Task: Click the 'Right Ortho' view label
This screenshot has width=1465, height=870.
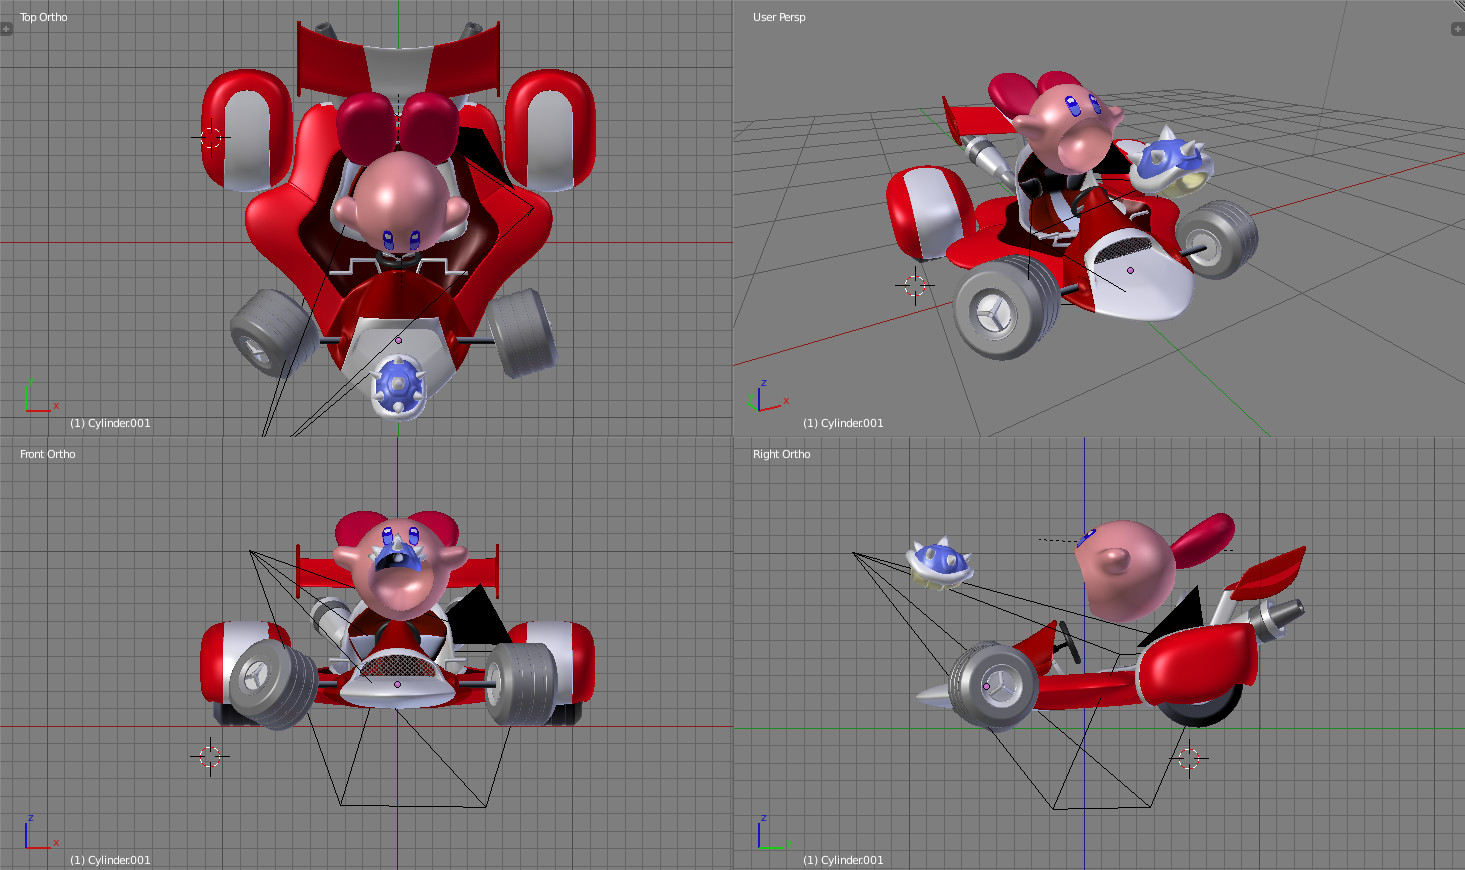Action: click(x=782, y=454)
